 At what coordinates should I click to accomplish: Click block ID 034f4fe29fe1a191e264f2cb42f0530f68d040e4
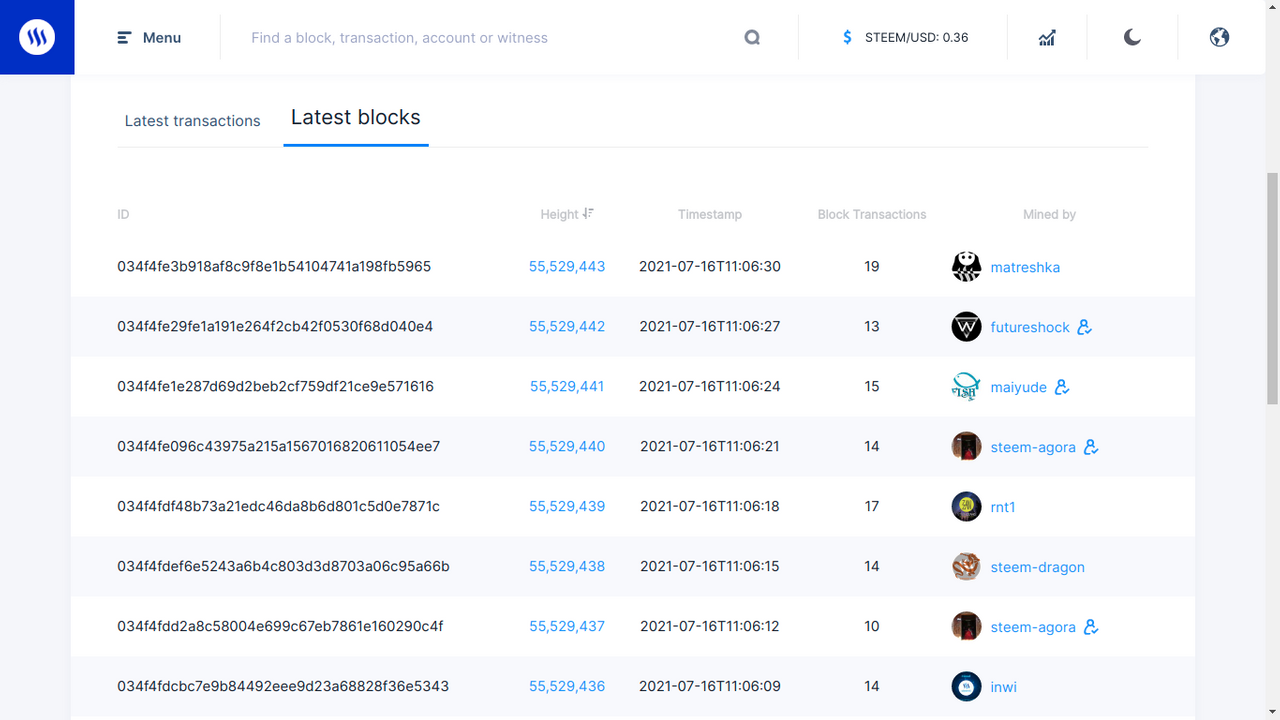click(x=275, y=327)
